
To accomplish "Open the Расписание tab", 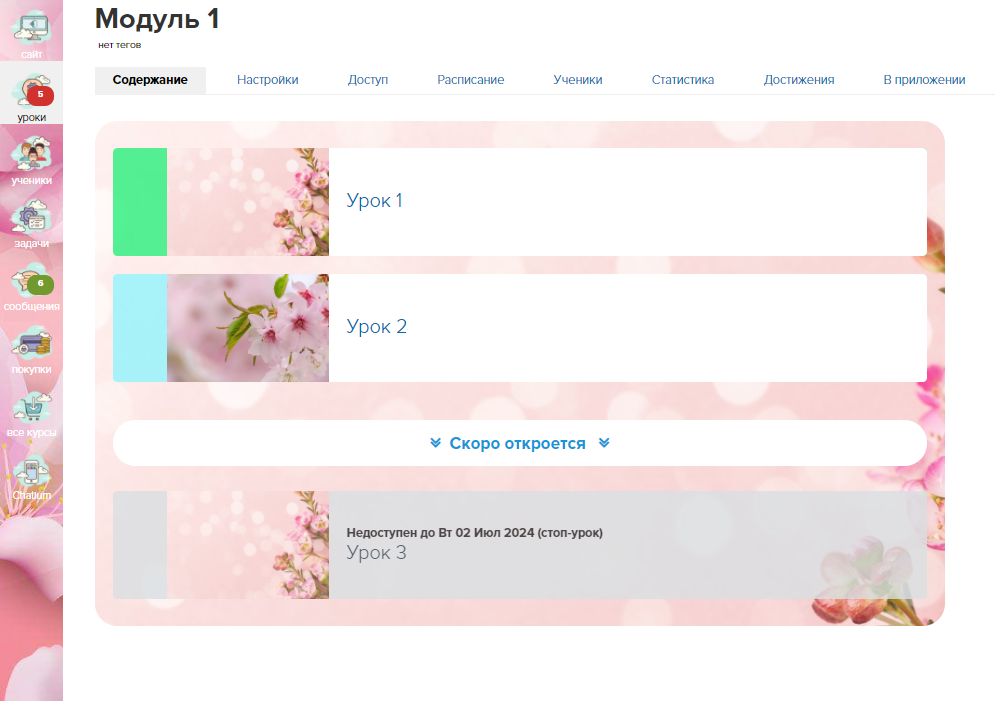I will pyautogui.click(x=470, y=80).
